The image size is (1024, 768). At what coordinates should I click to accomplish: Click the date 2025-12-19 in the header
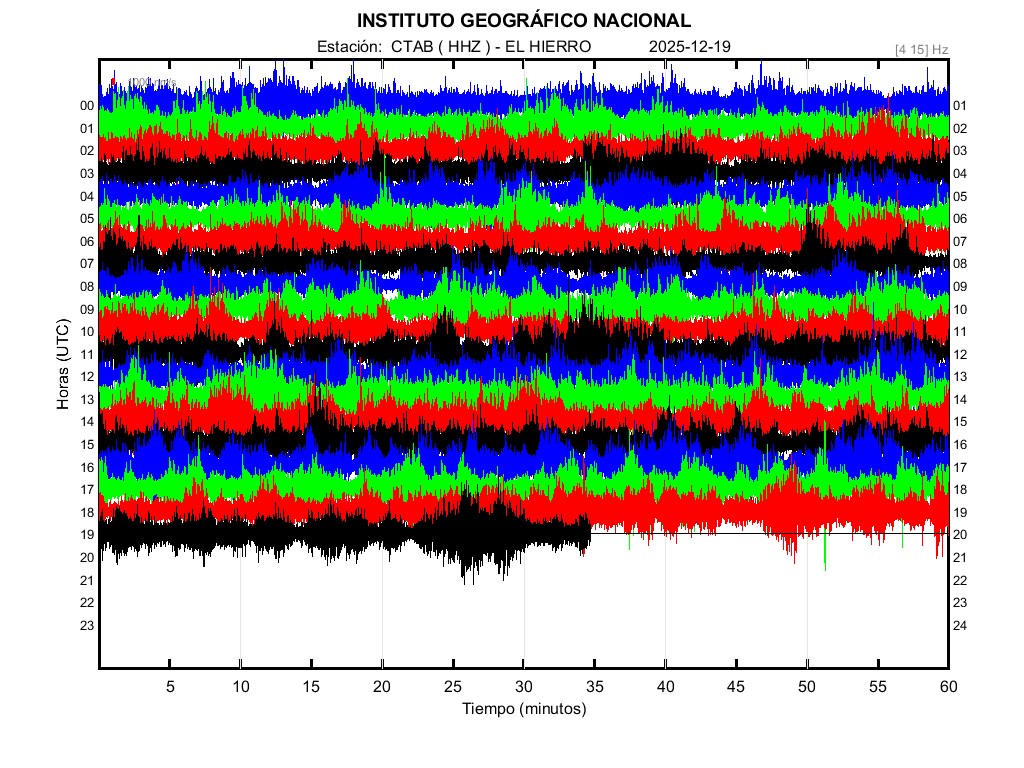[x=690, y=47]
